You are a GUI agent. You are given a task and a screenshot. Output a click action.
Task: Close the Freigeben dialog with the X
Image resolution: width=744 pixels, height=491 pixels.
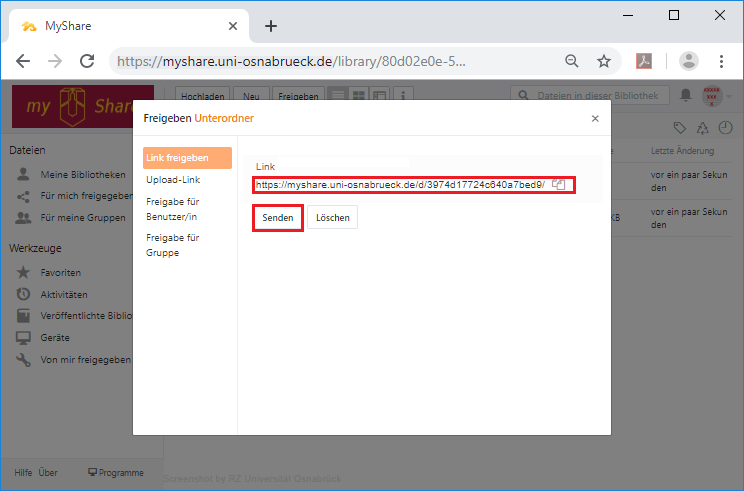tap(595, 118)
